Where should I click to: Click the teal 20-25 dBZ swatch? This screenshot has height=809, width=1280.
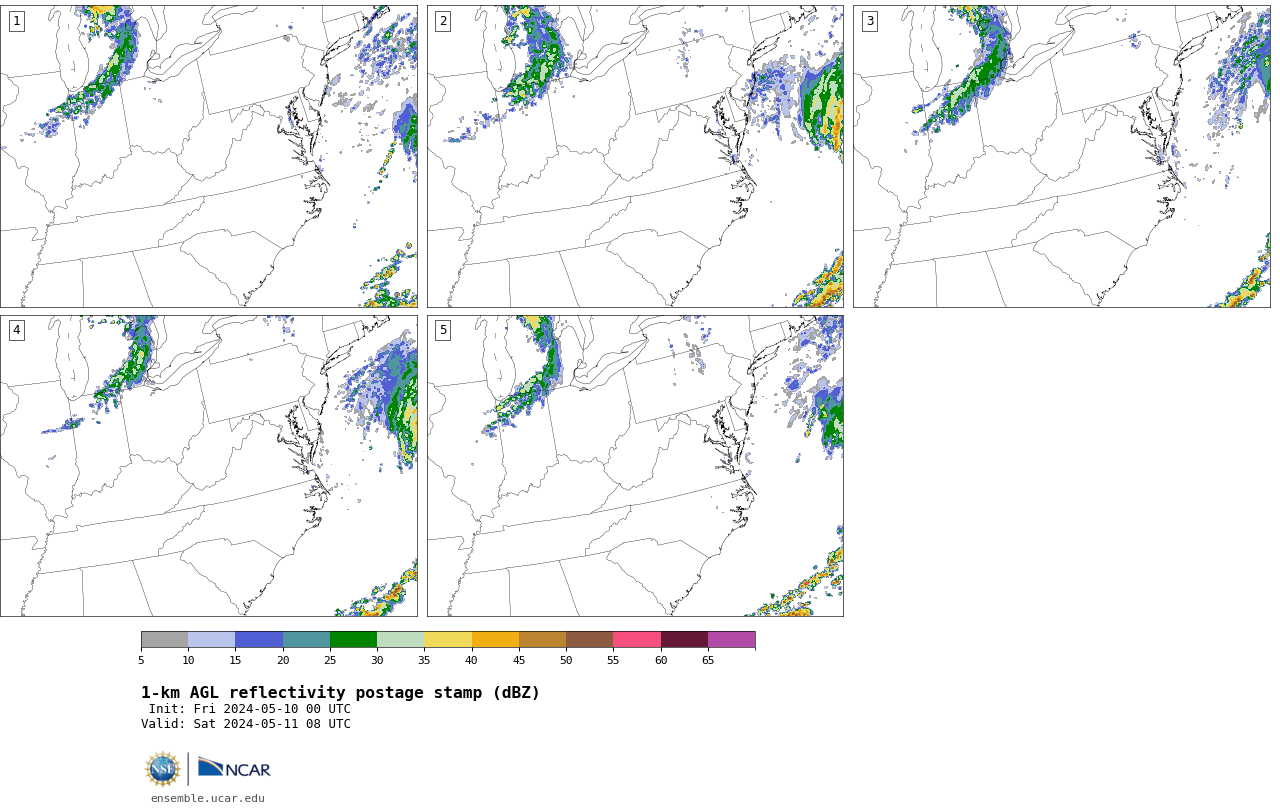point(306,640)
